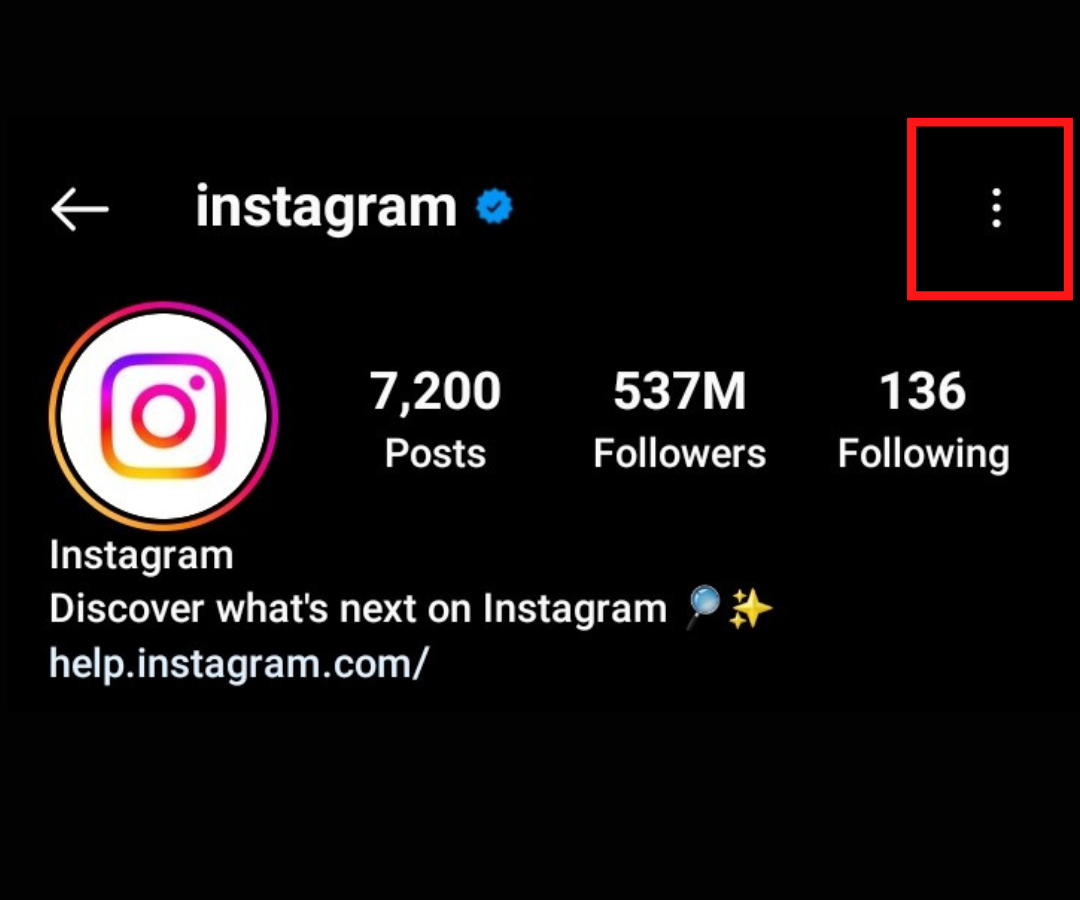Click the gradient story ring
The width and height of the screenshot is (1080, 900).
point(163,416)
